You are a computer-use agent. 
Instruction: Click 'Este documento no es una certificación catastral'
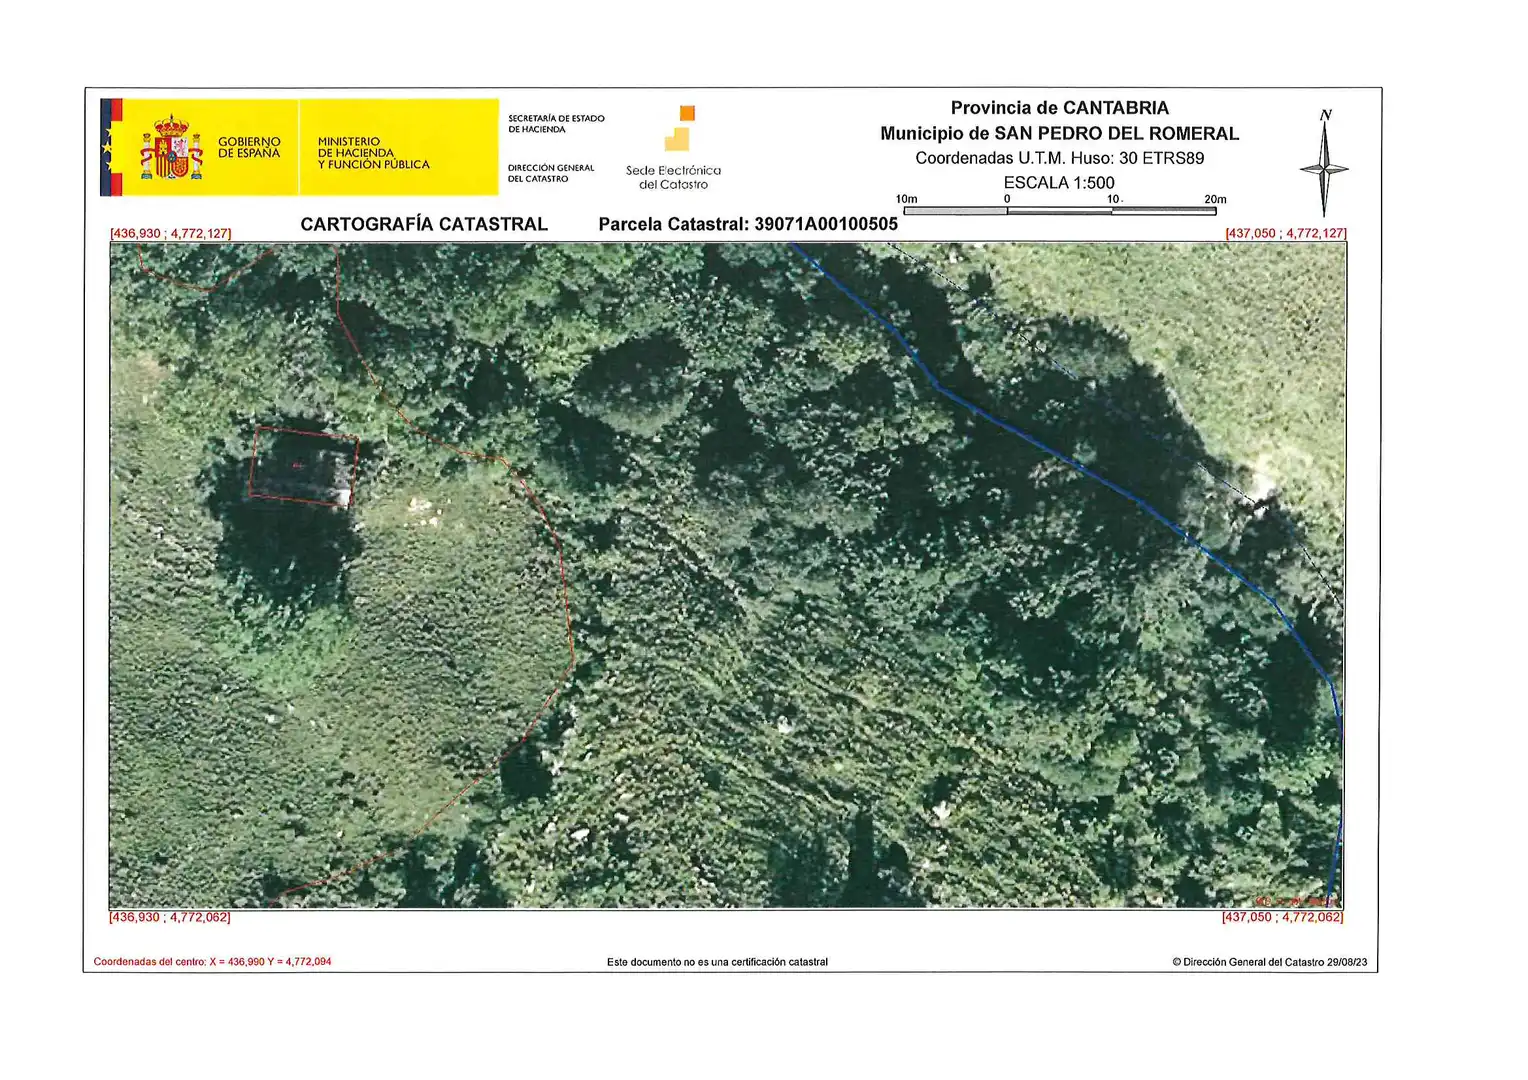(717, 962)
